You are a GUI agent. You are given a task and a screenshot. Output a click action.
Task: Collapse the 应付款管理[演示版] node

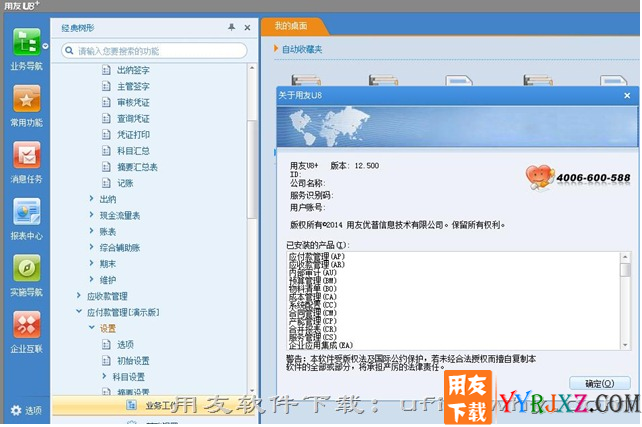79,312
